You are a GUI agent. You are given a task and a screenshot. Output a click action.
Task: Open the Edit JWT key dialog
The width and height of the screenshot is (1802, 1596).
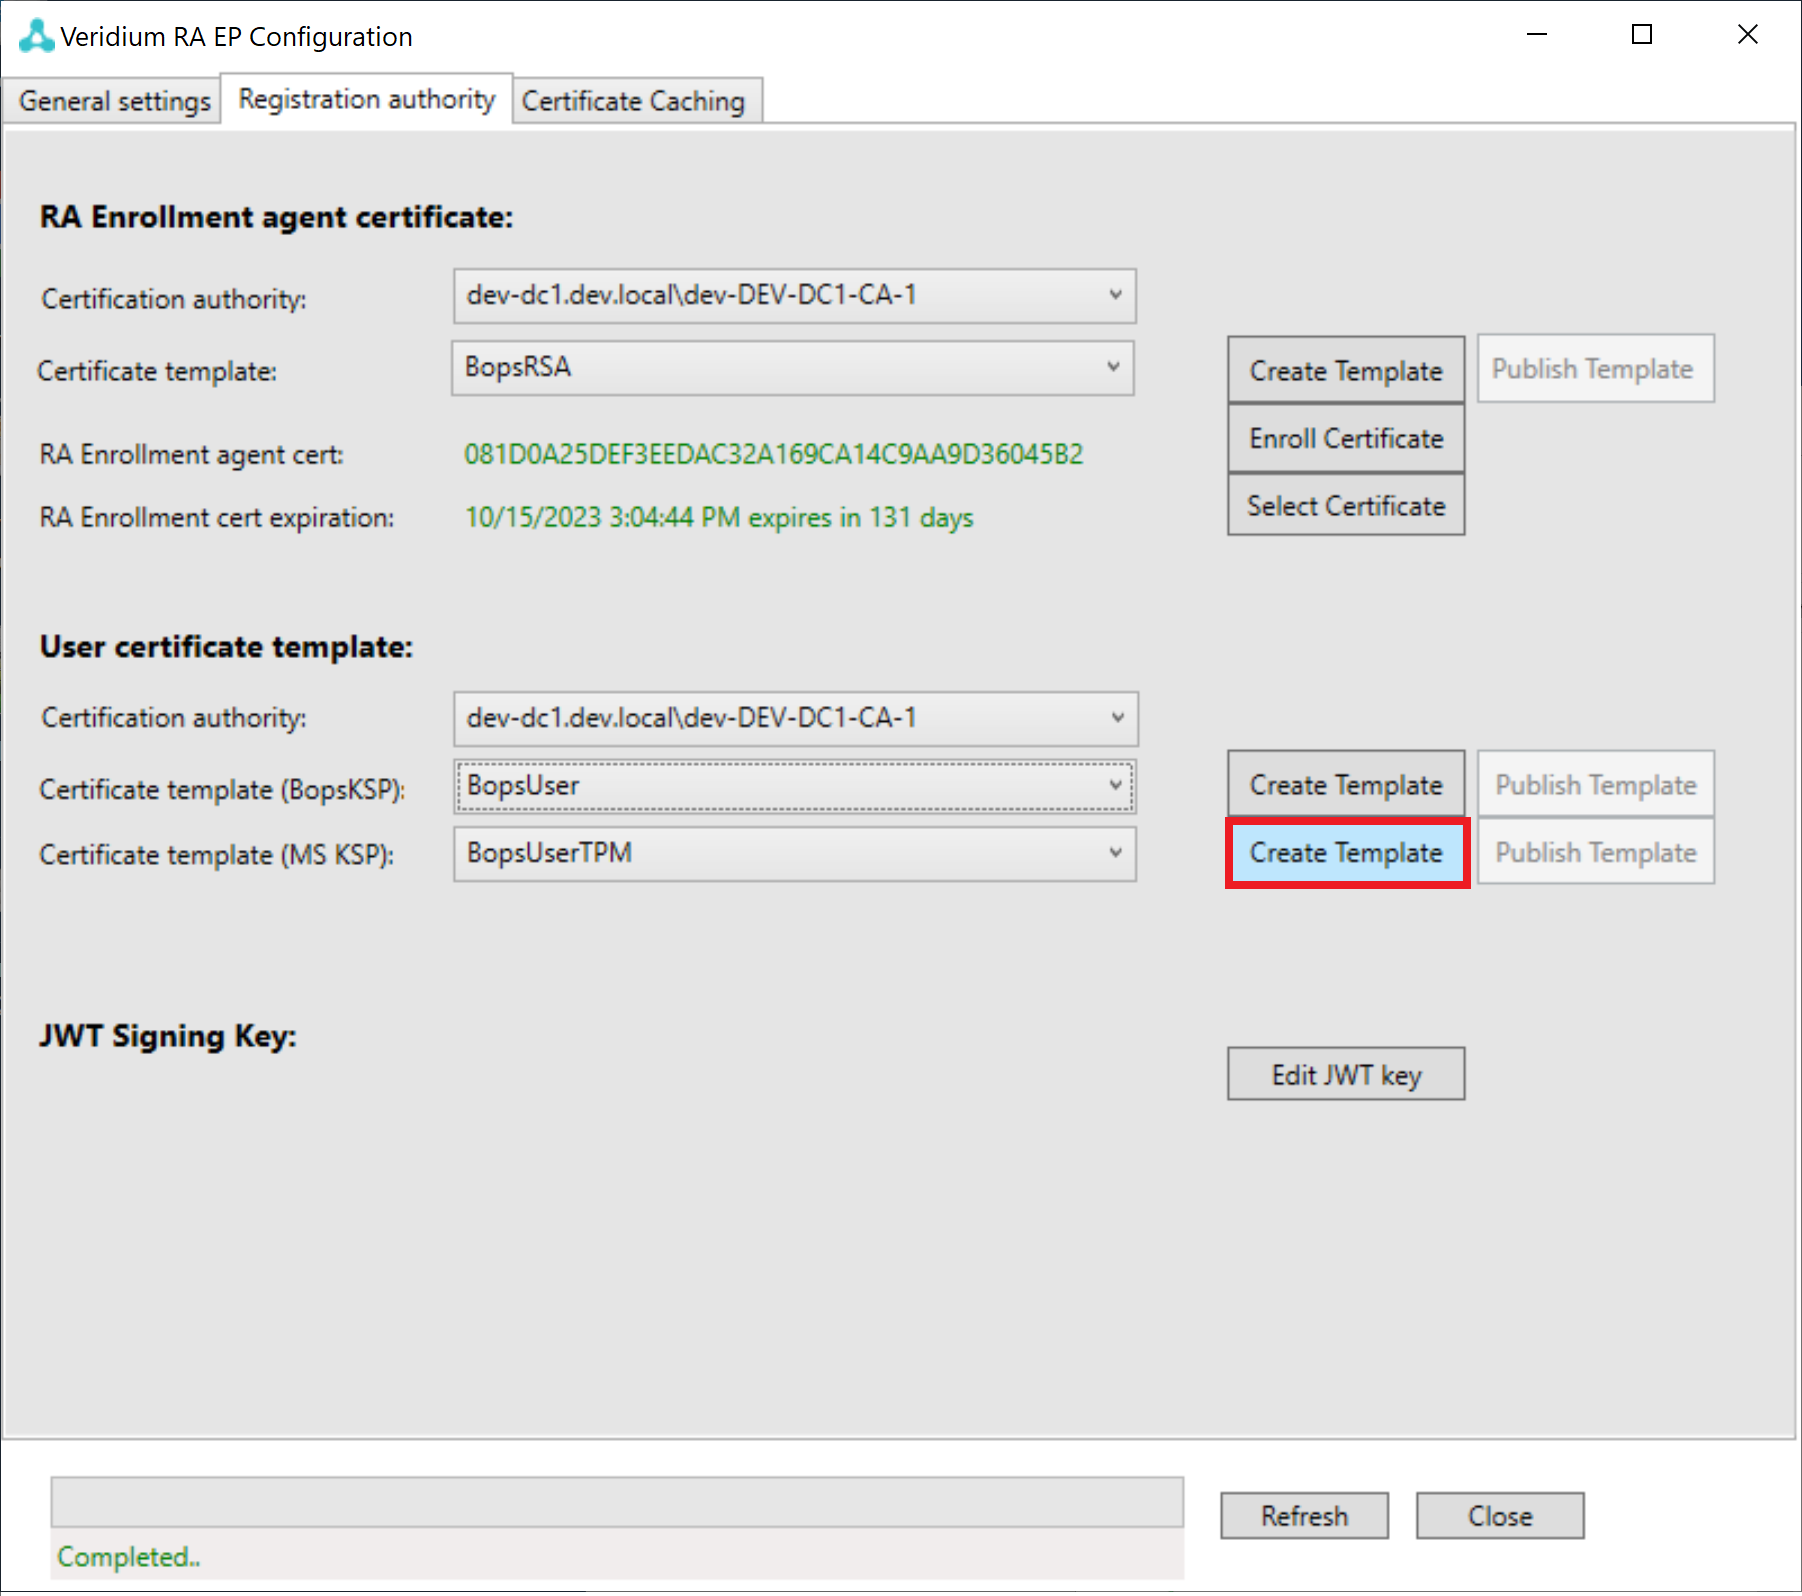pos(1345,1075)
